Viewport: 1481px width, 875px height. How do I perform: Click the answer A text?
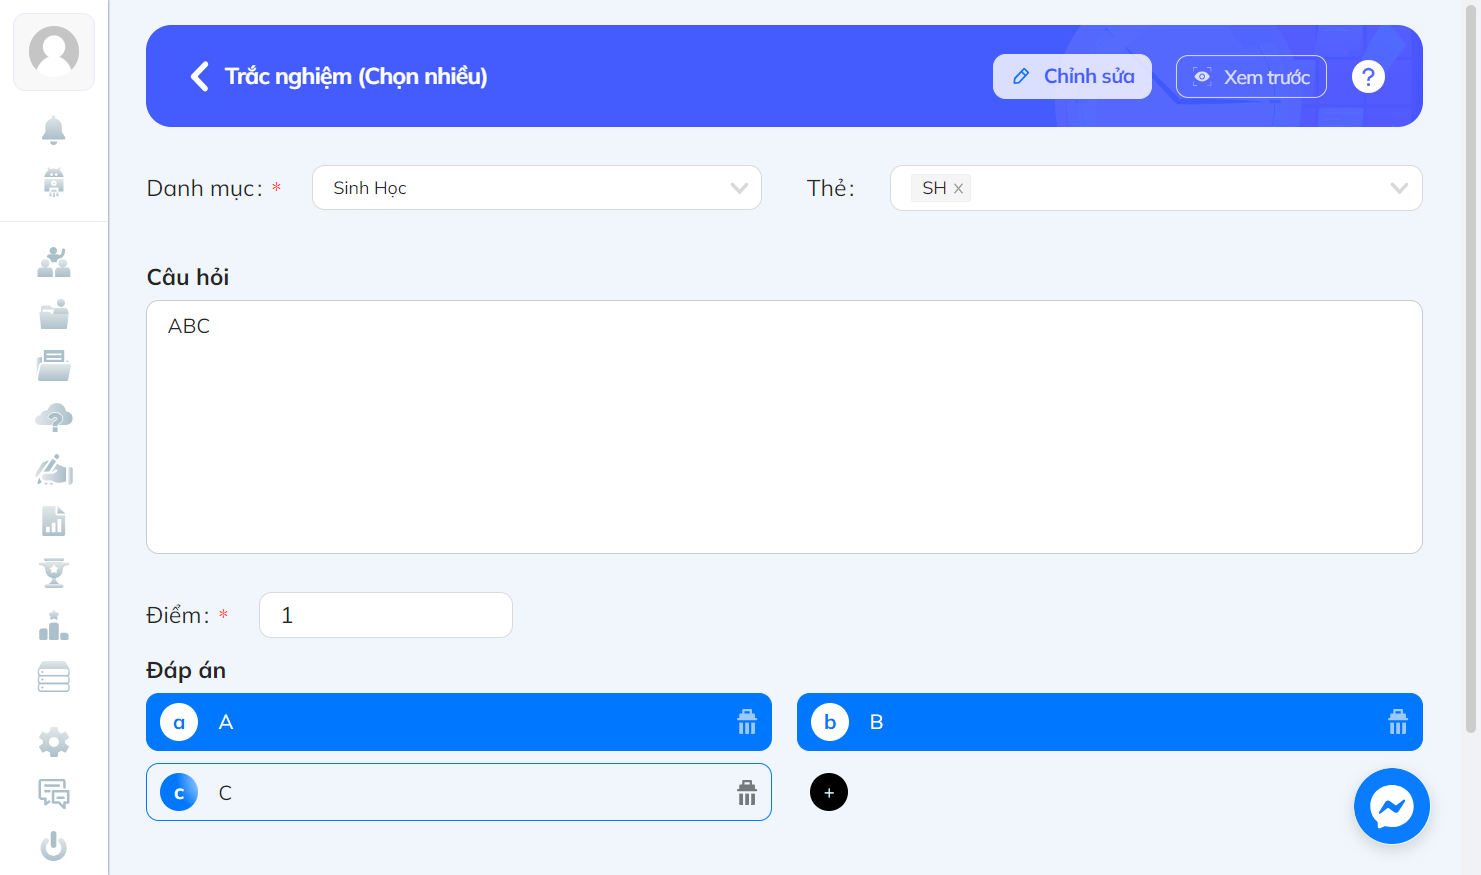(226, 722)
